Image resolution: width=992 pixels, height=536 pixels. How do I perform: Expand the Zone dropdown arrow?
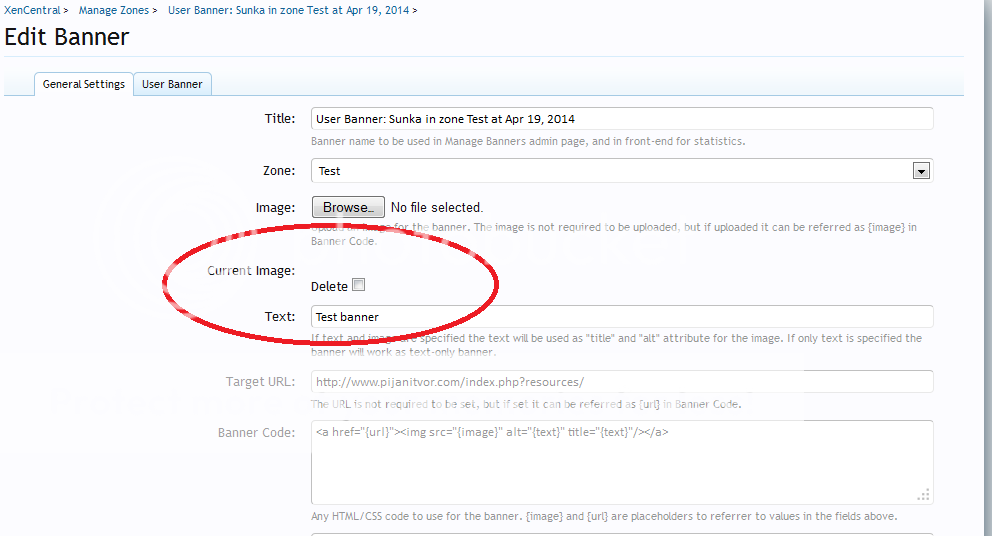click(921, 171)
